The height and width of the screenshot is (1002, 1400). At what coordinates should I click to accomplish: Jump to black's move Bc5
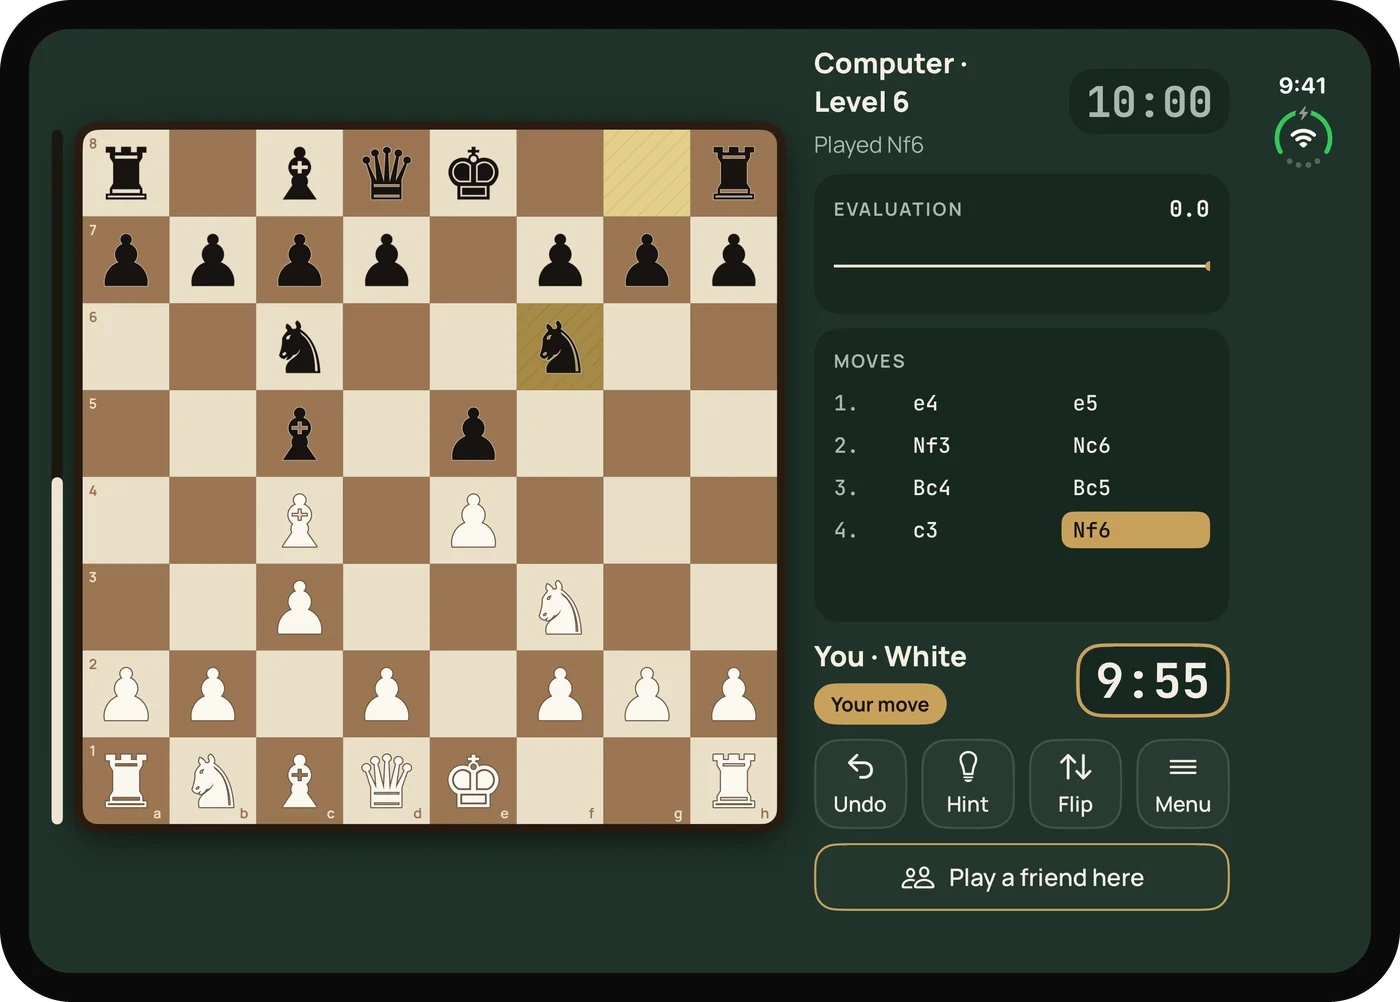(1091, 488)
